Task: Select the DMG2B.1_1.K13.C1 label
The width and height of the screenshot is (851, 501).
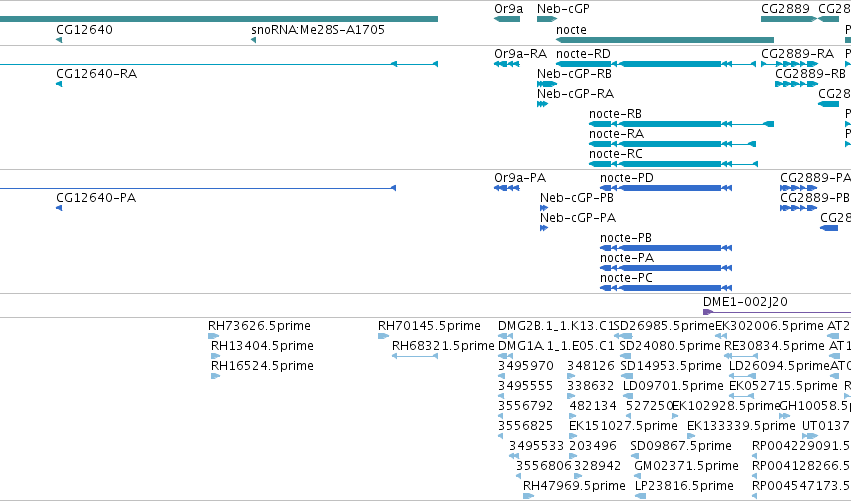Action: pos(556,326)
